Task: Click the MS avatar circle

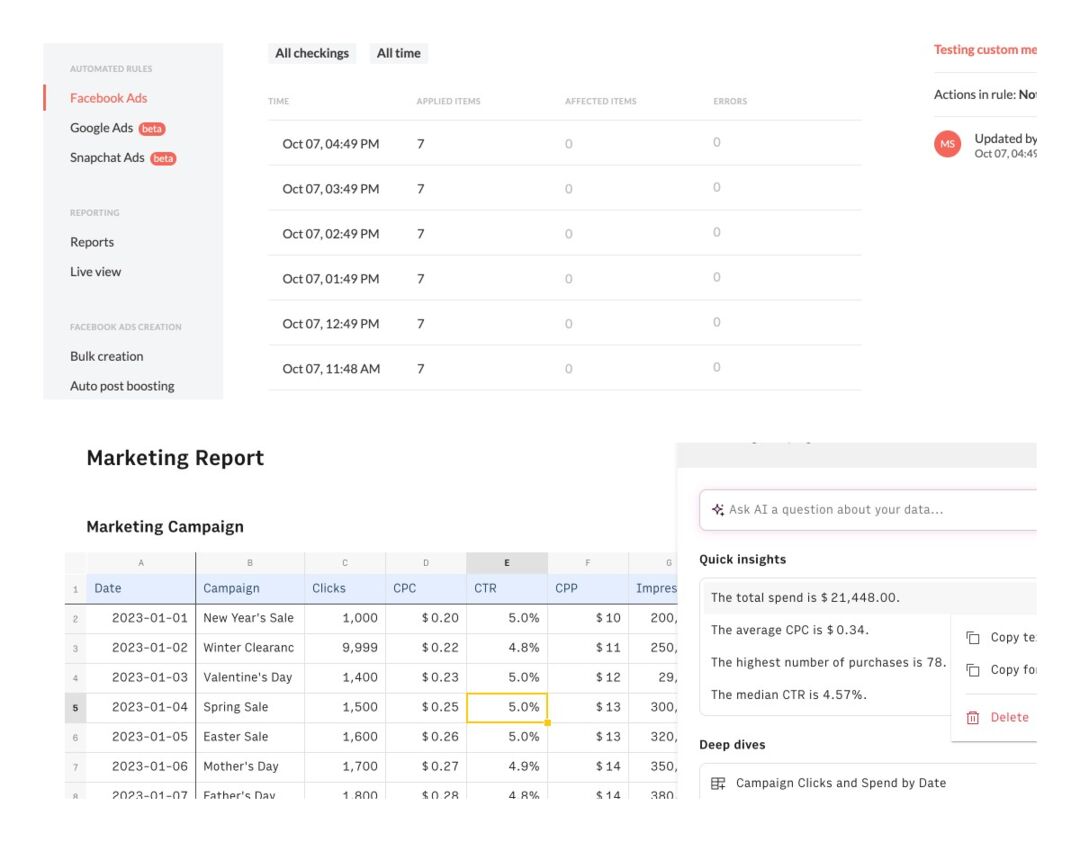Action: [x=946, y=144]
